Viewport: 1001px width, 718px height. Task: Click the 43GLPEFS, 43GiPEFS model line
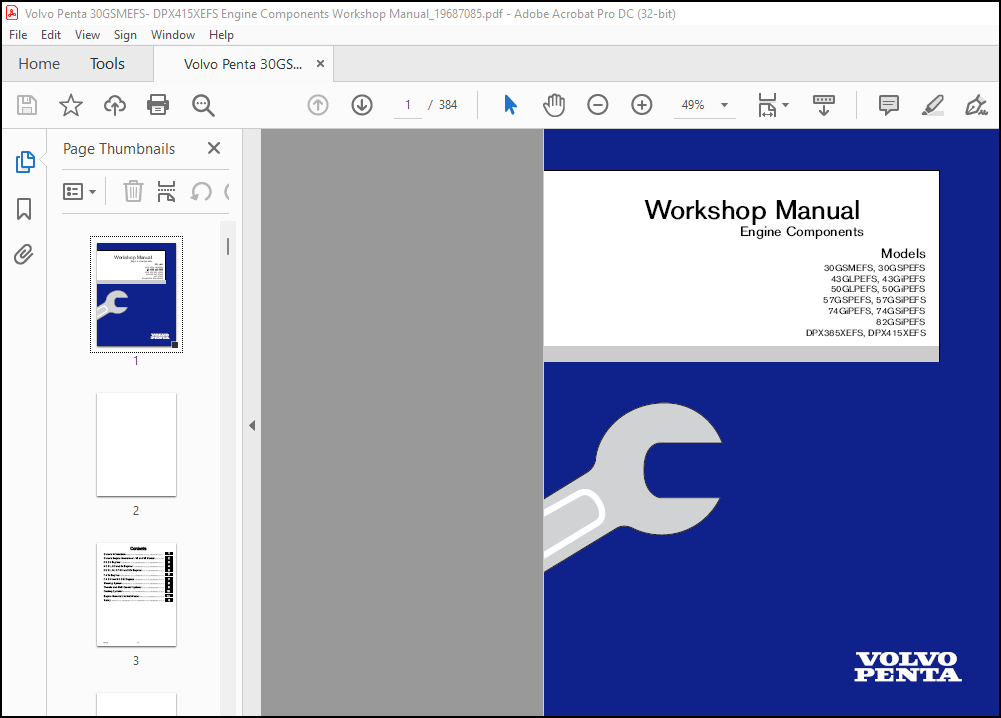tap(878, 279)
